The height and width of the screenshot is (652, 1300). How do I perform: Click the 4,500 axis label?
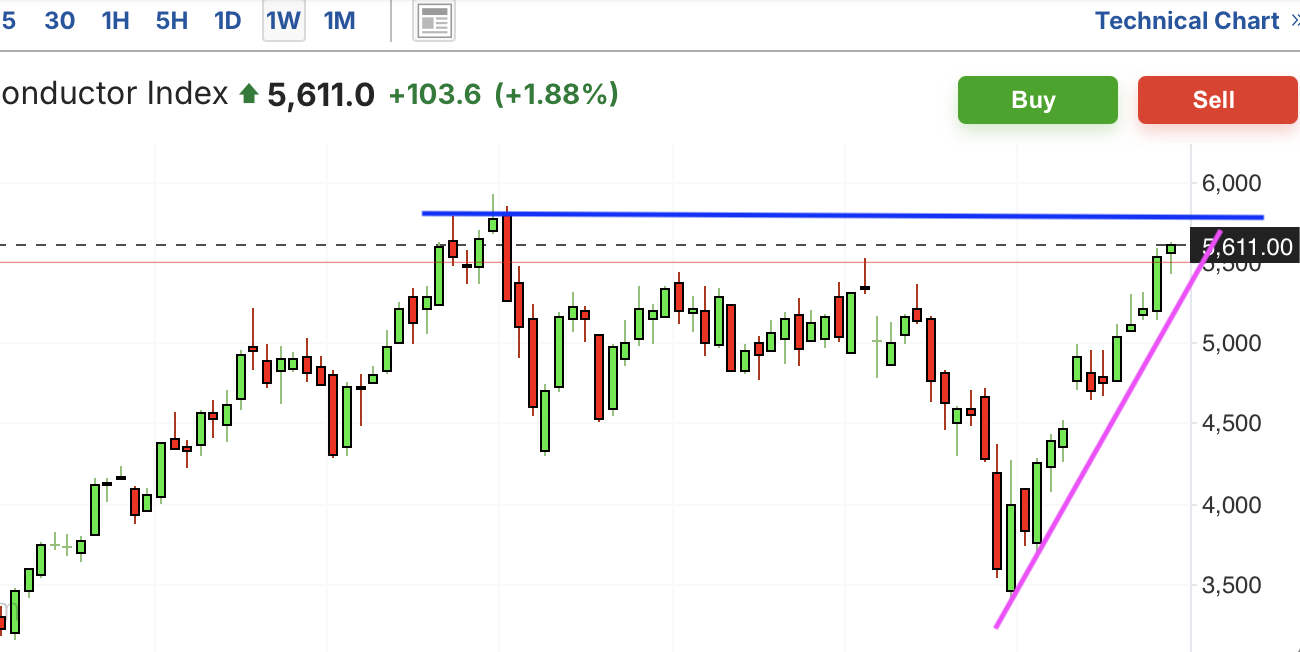pyautogui.click(x=1233, y=423)
